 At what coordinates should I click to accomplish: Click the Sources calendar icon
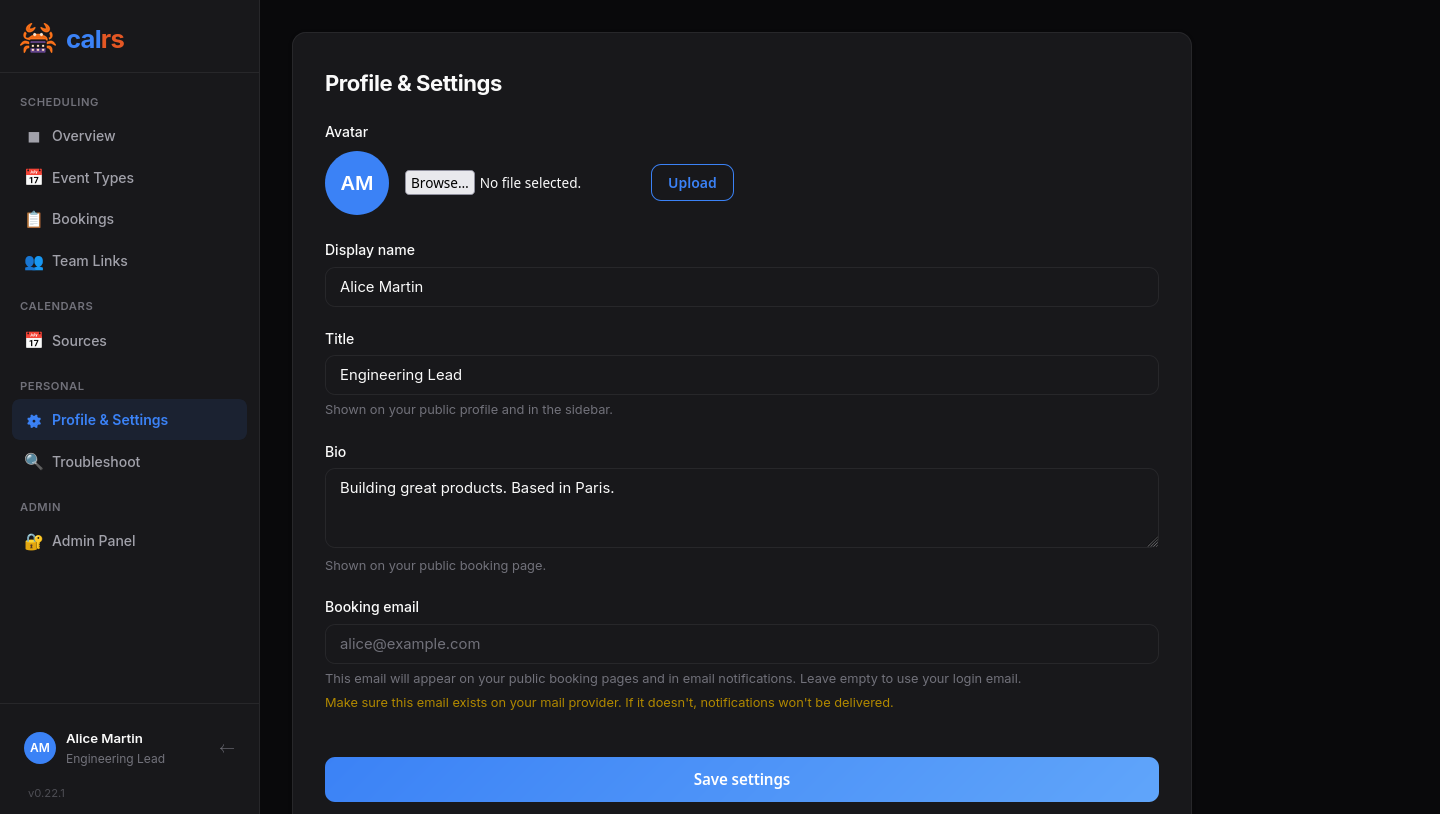33,340
